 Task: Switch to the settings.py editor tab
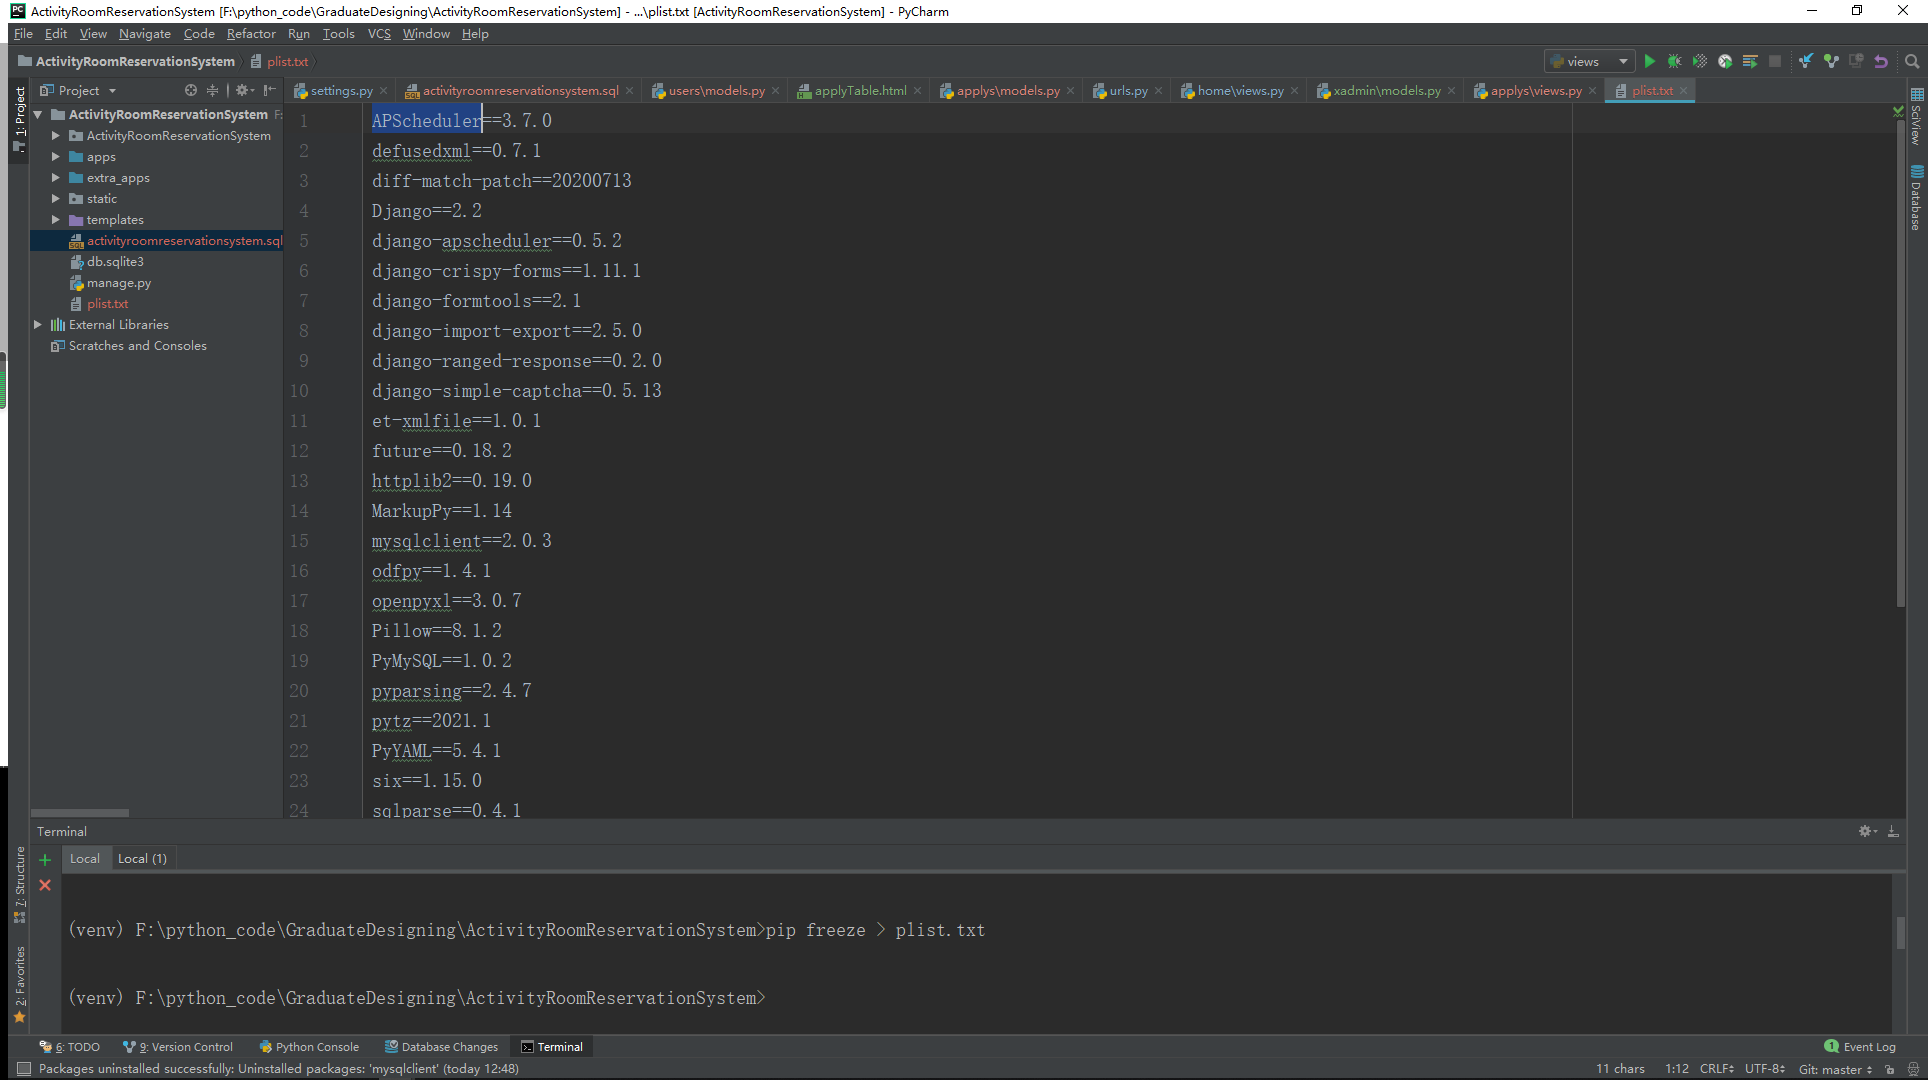[341, 91]
